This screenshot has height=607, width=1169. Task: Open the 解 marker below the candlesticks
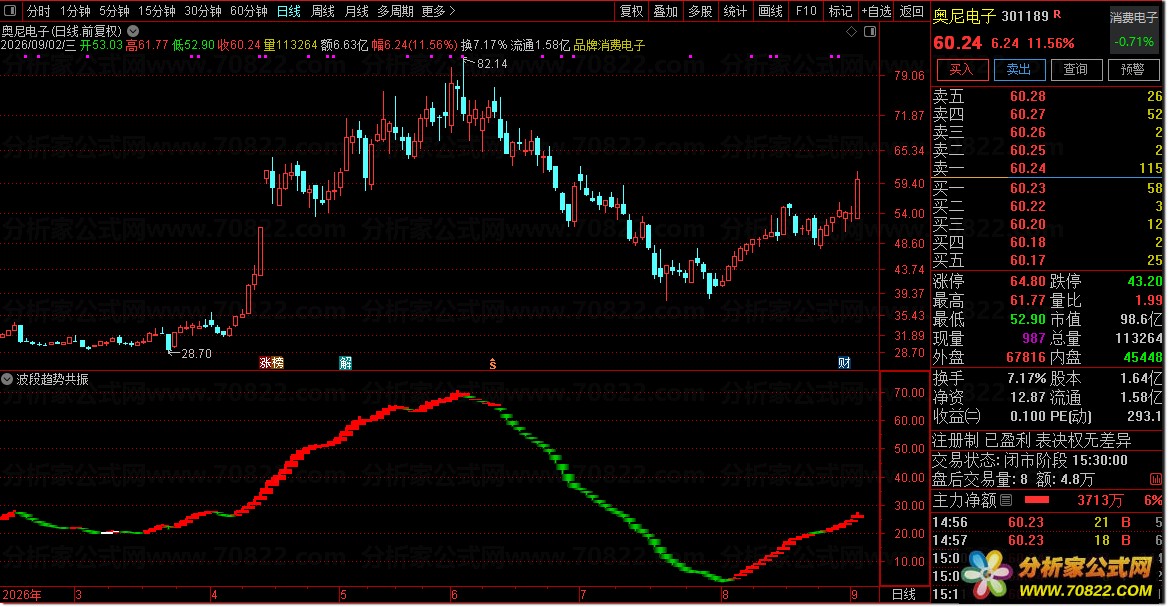pos(345,363)
